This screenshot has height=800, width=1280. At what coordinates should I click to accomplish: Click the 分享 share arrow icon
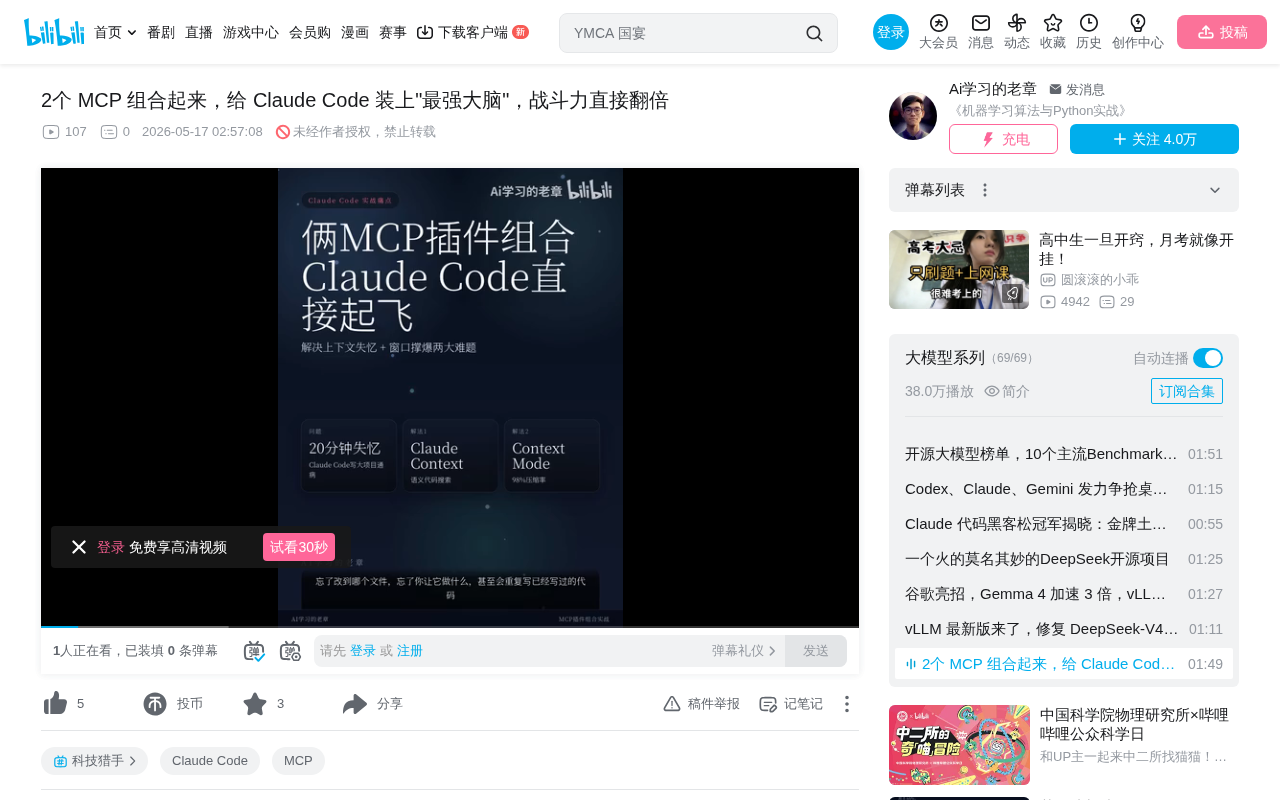[x=355, y=704]
